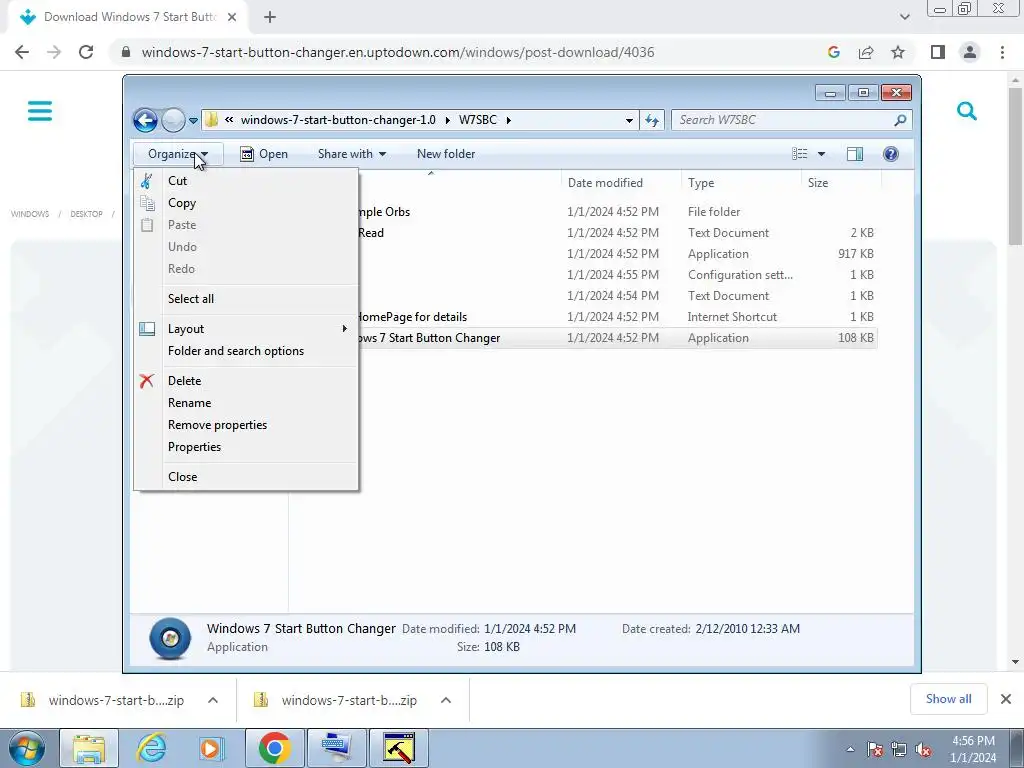Screen dimensions: 1024x768
Task: Click the Explorer refresh button
Action: (652, 120)
